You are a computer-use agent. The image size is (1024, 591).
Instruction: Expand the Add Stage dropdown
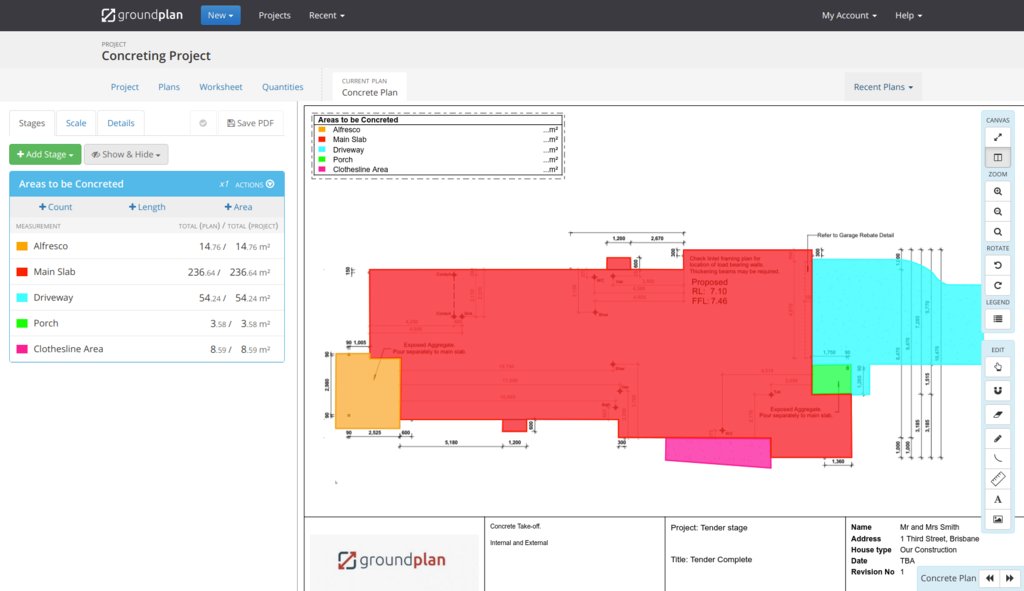[44, 154]
